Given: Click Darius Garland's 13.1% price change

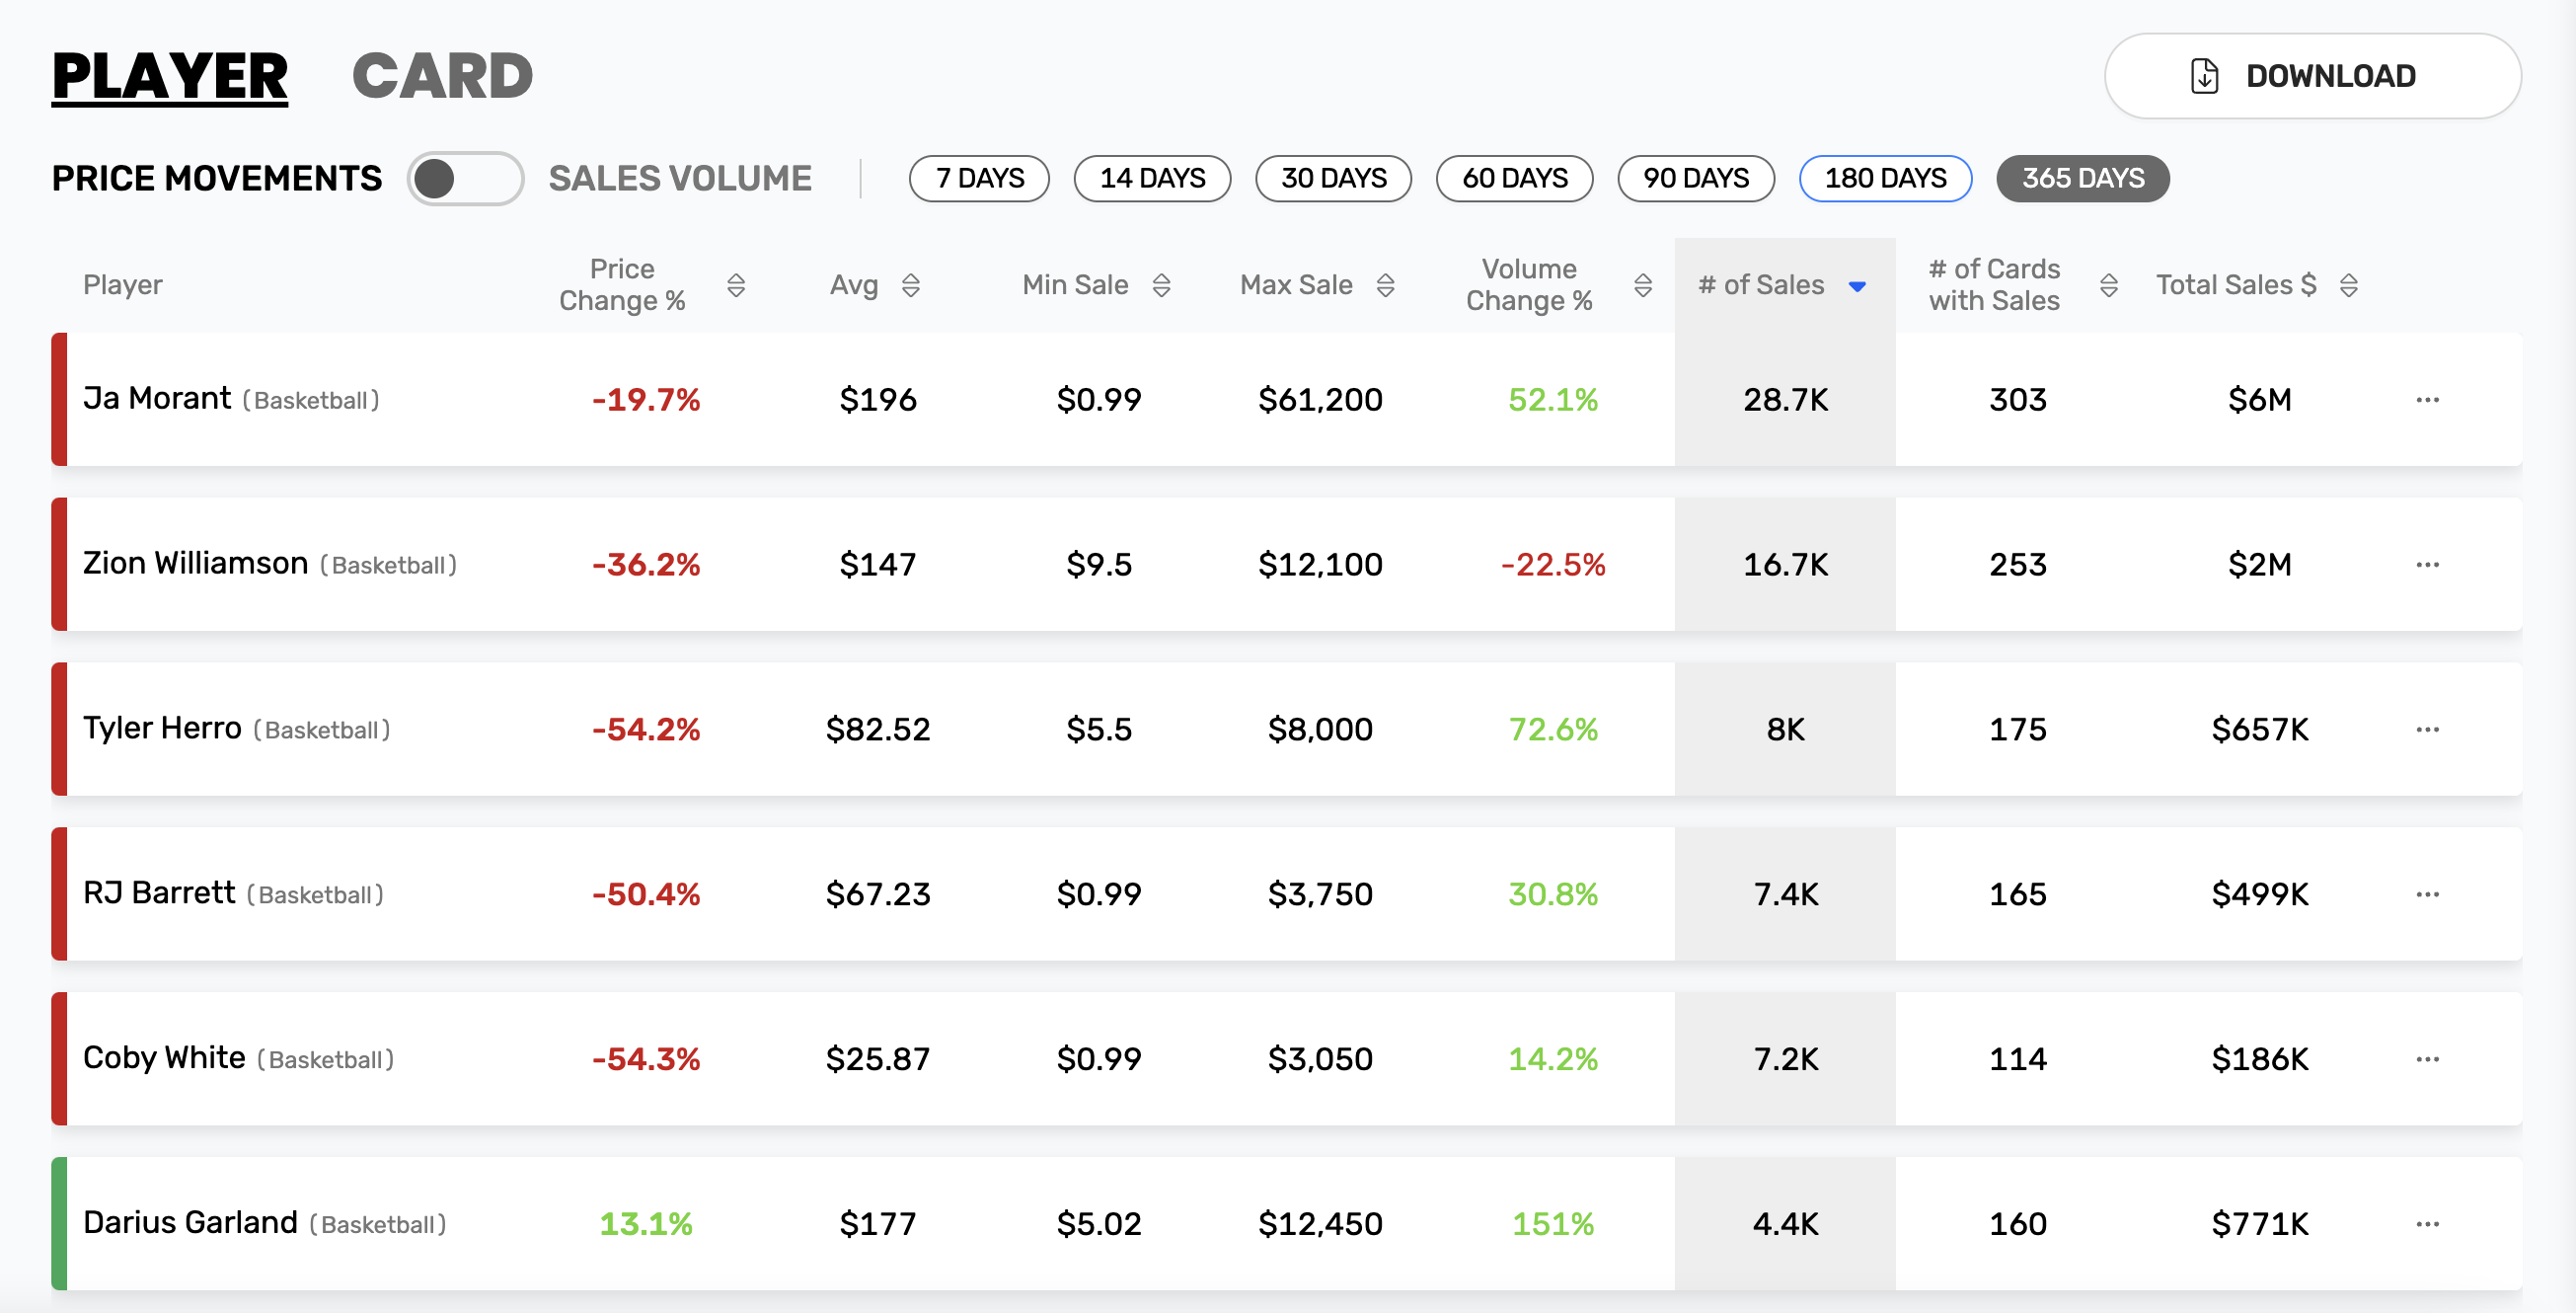Looking at the screenshot, I should click(x=646, y=1224).
